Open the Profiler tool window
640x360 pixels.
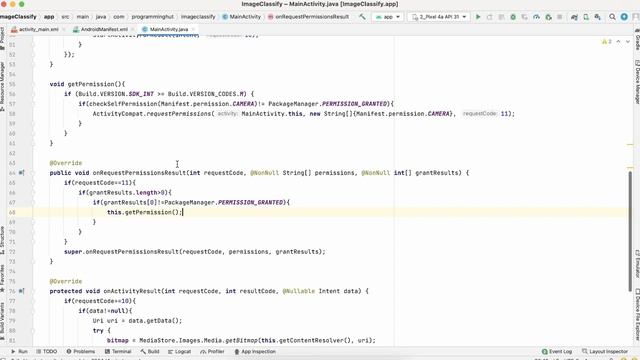(212, 351)
